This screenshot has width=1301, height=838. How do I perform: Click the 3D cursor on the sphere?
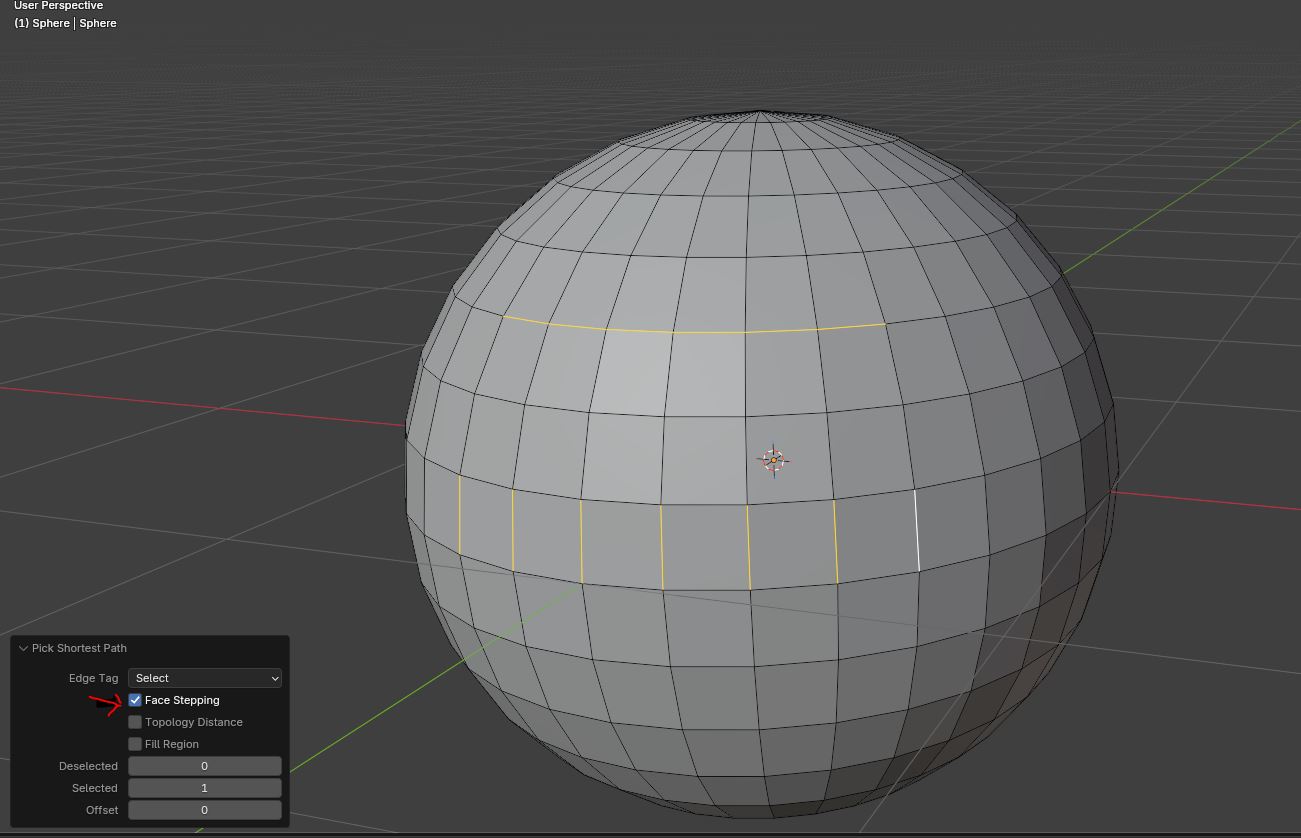(773, 460)
